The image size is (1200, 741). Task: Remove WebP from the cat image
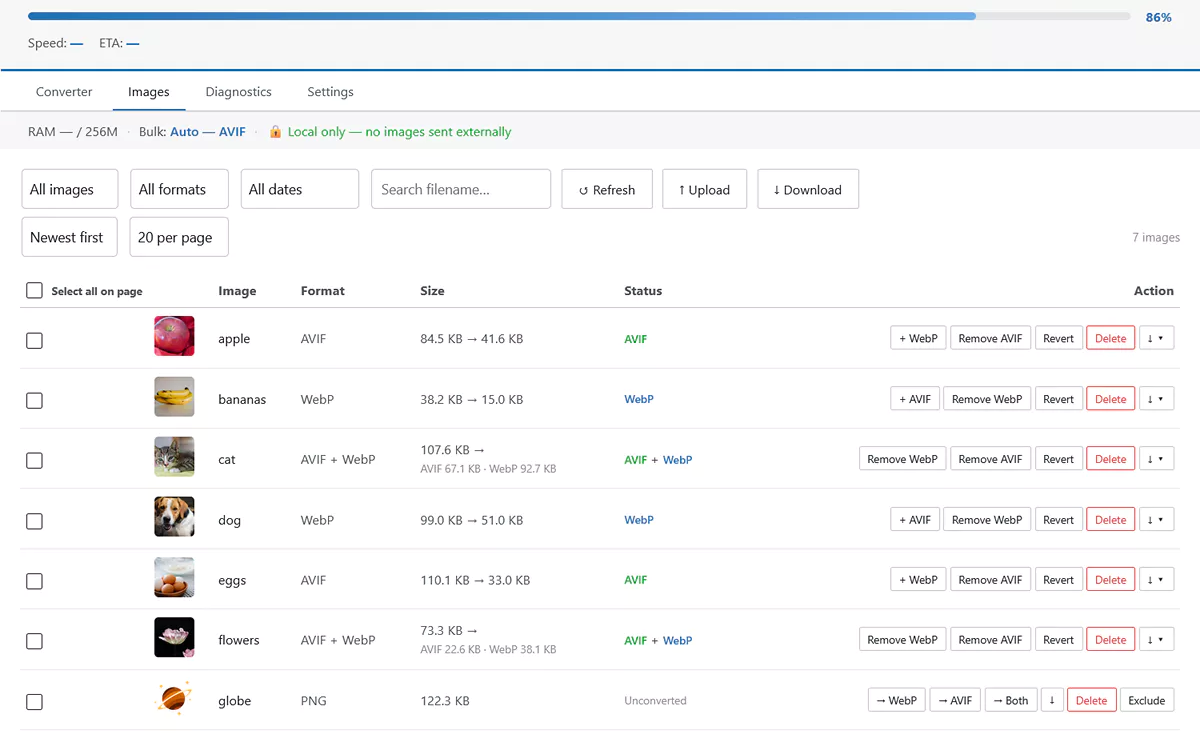[902, 459]
